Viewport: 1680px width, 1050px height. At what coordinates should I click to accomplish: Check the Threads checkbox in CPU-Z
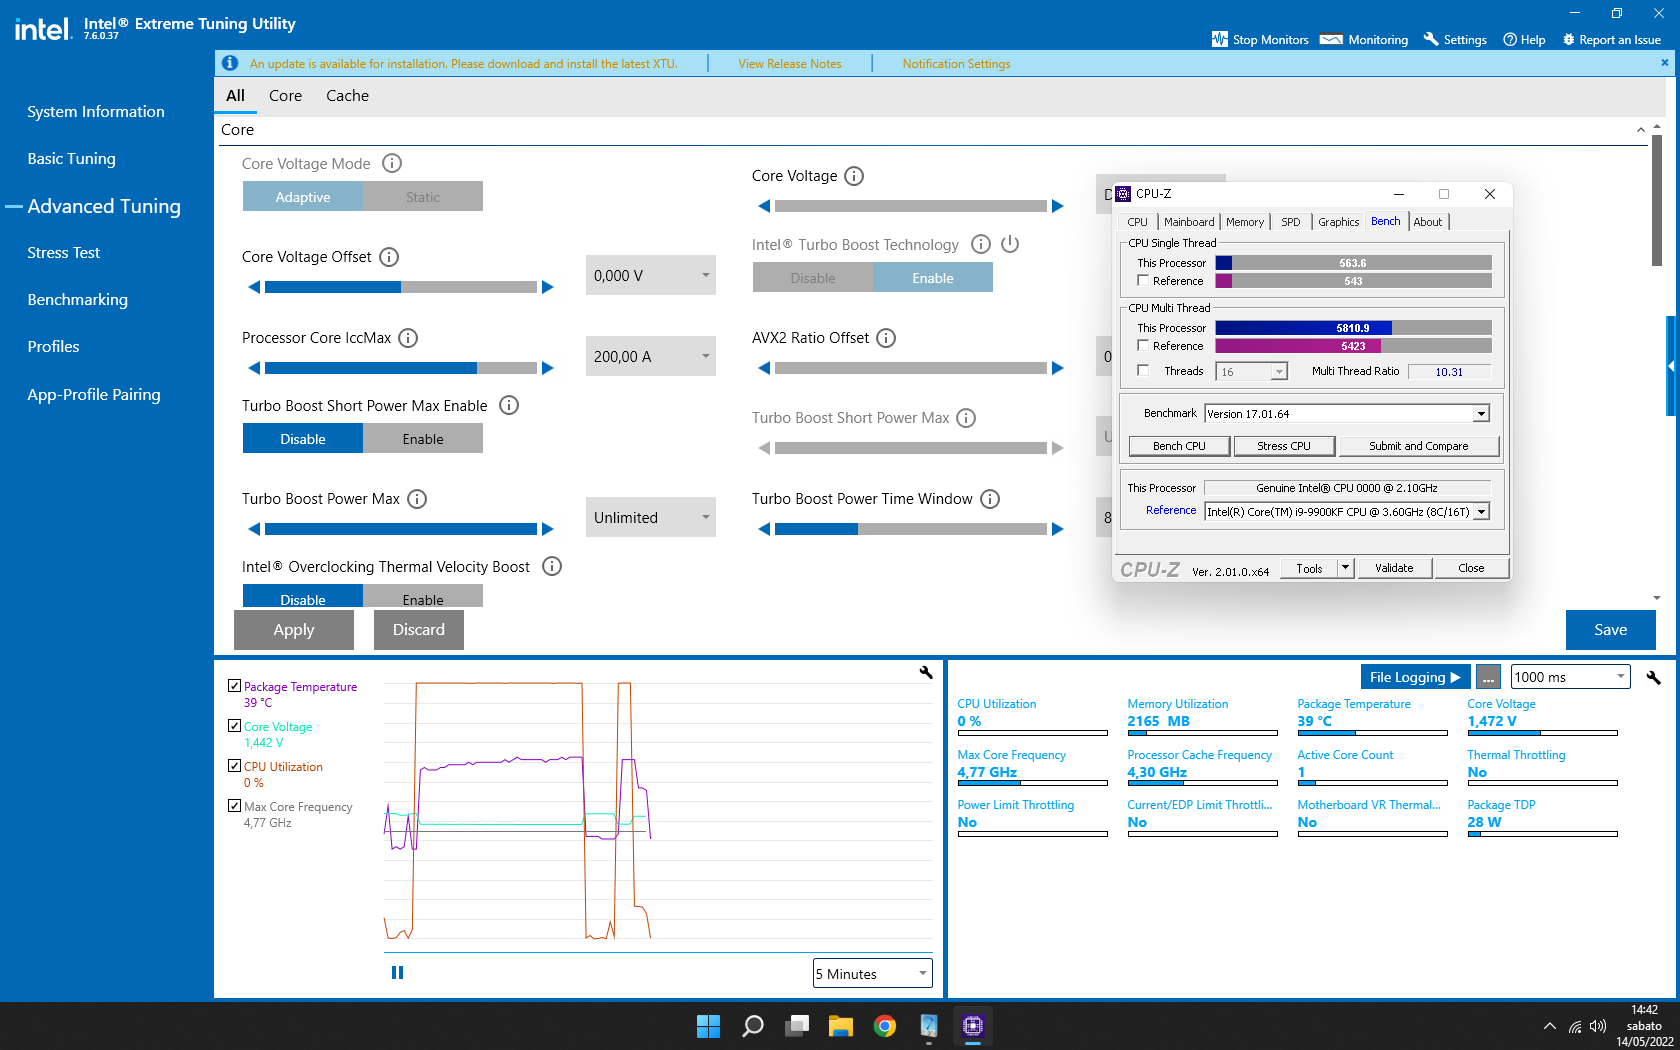coord(1143,371)
